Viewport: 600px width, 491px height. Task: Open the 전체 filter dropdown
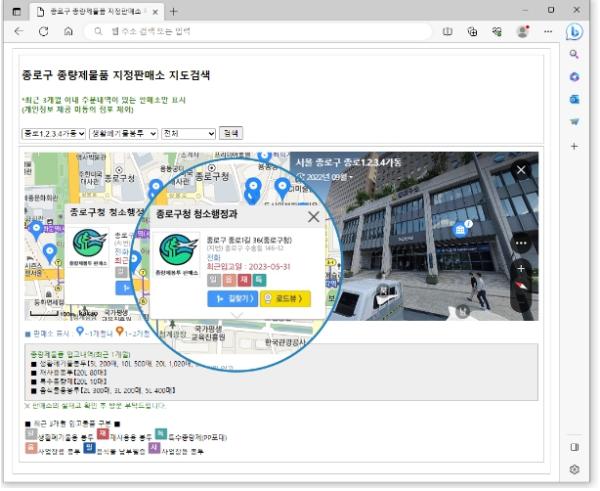[187, 133]
